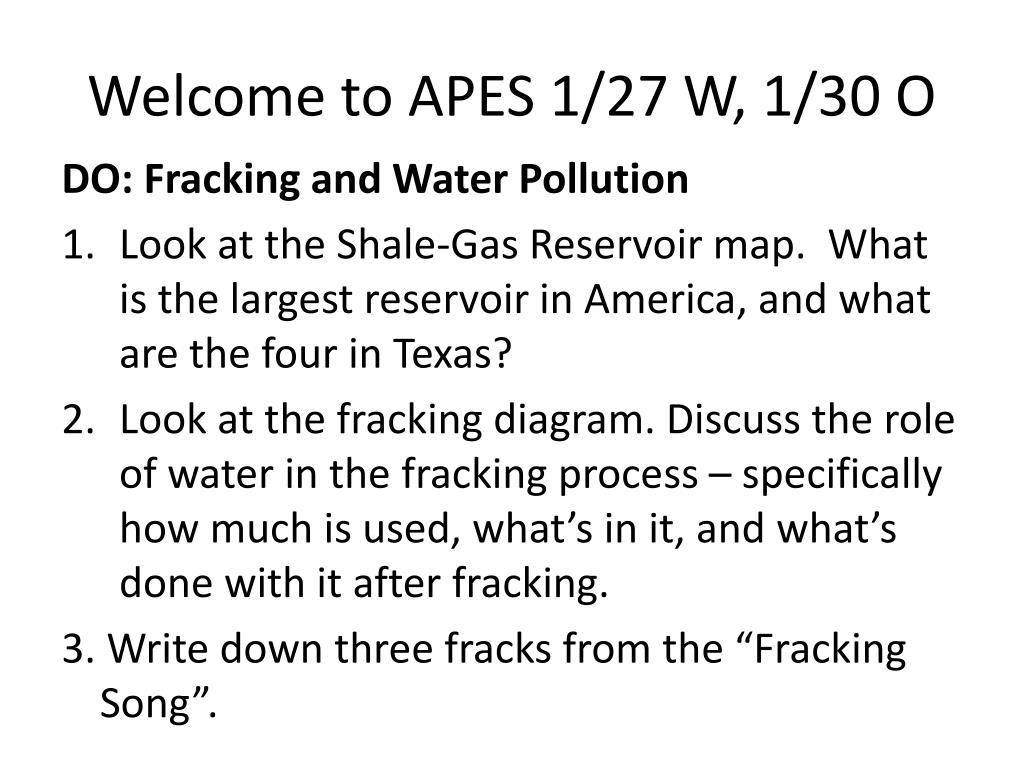
Task: Click the date '1/30 O' in the title
Action: [x=848, y=97]
